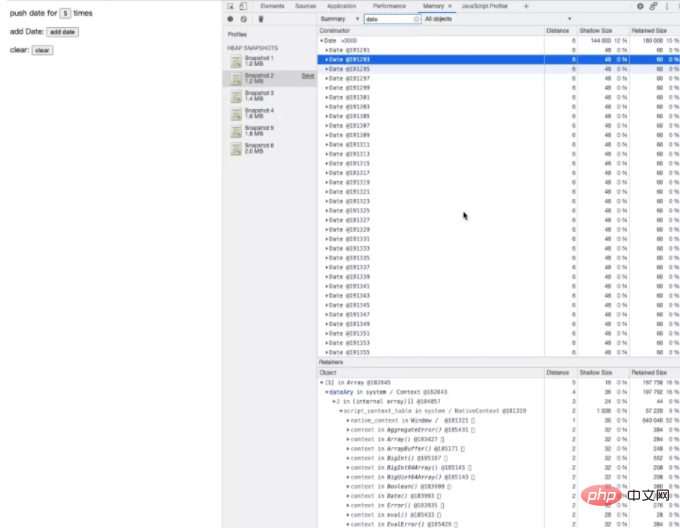Click the take heap snapshot record button
680x528 pixels.
pyautogui.click(x=230, y=19)
